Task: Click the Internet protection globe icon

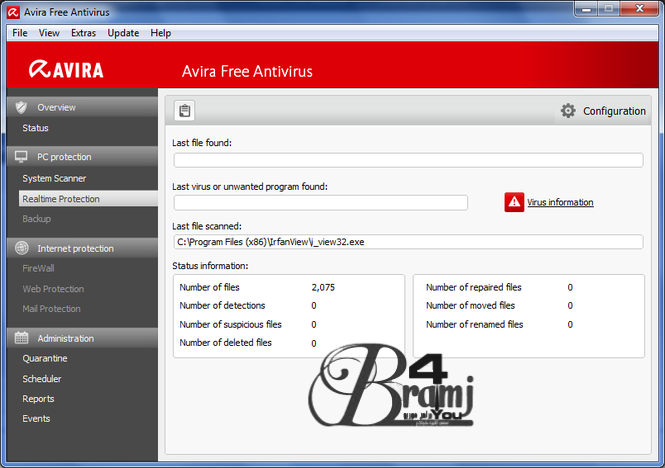Action: pos(22,248)
